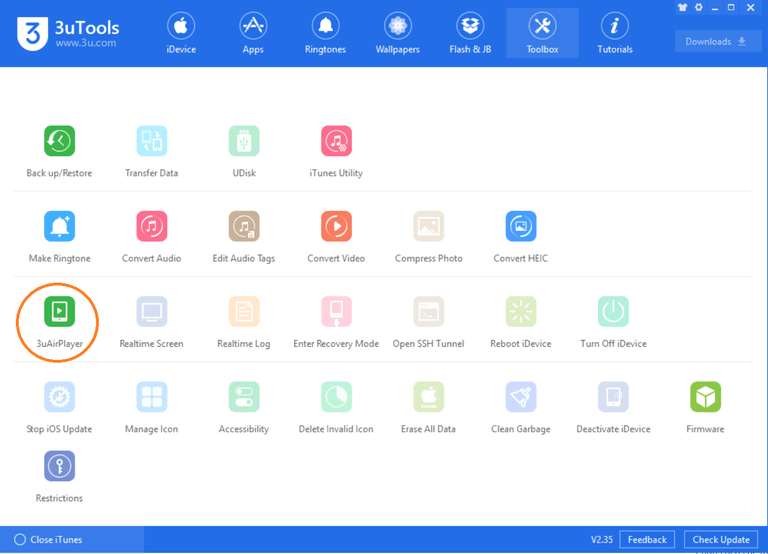
Task: Select the Convert HEIC icon
Action: point(521,227)
